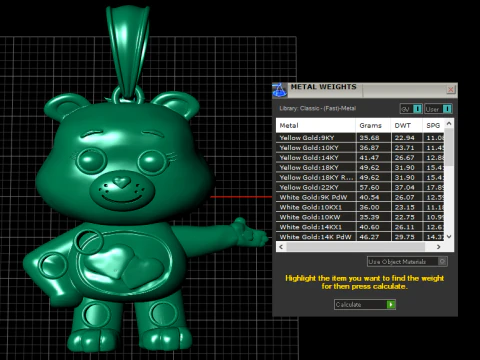Select the White Gold:10KX1 row

pyautogui.click(x=360, y=207)
